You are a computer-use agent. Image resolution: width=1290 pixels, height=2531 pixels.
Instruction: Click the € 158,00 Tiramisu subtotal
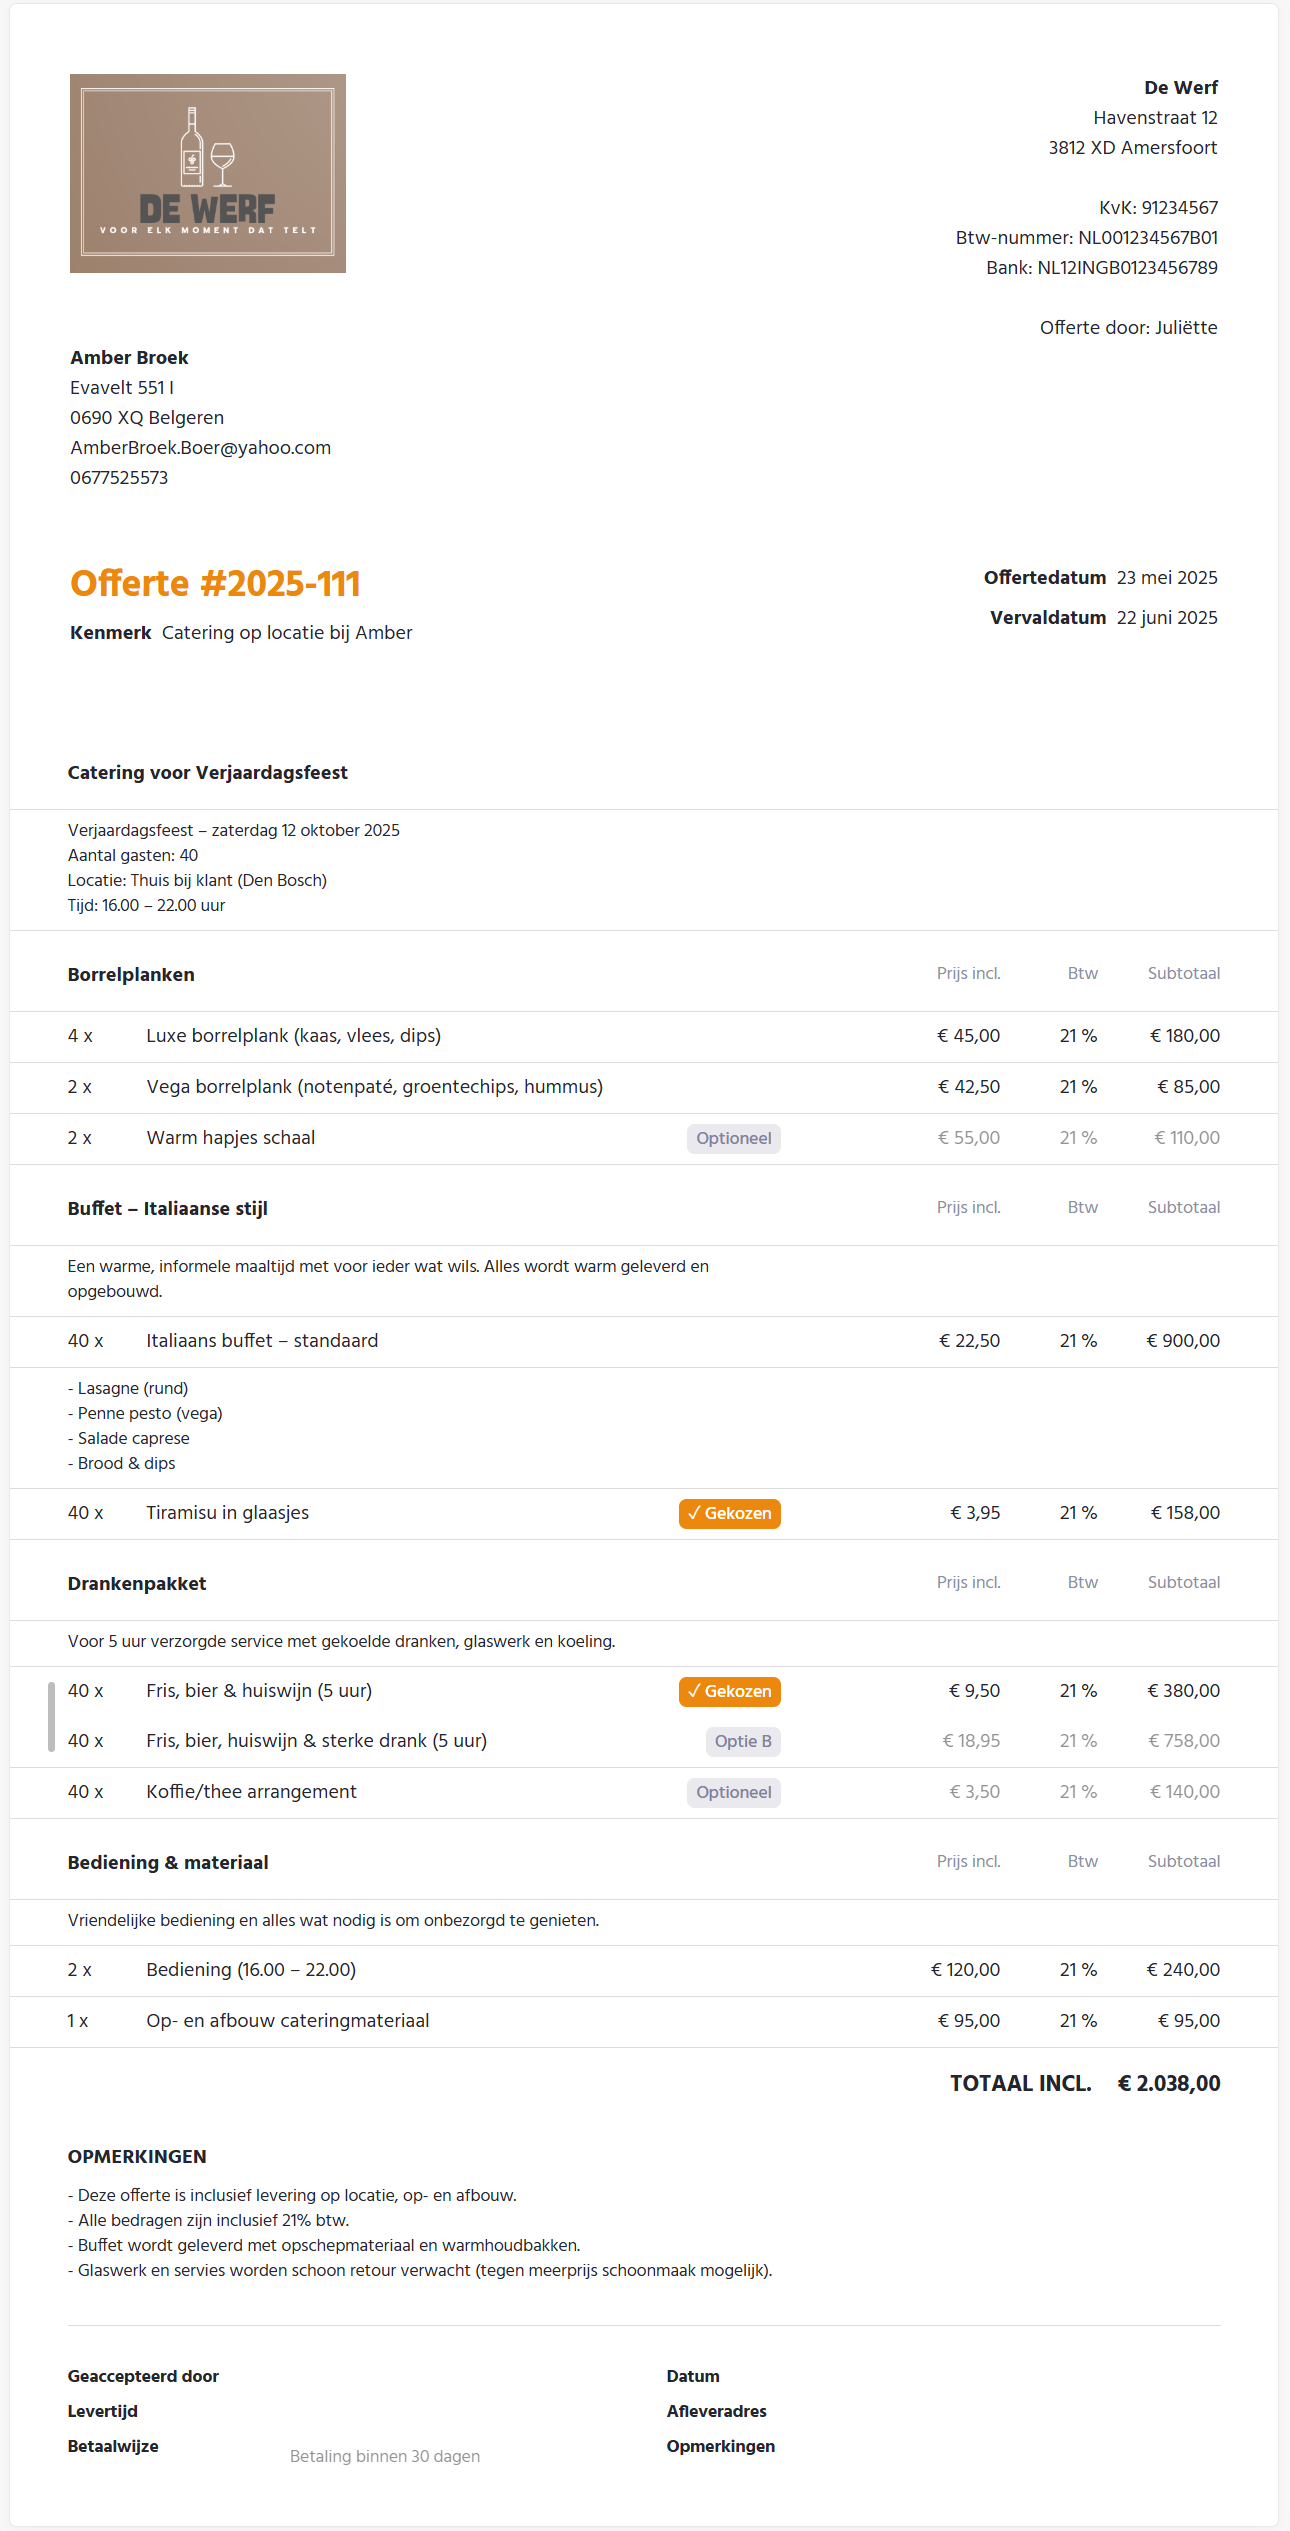click(1185, 1513)
